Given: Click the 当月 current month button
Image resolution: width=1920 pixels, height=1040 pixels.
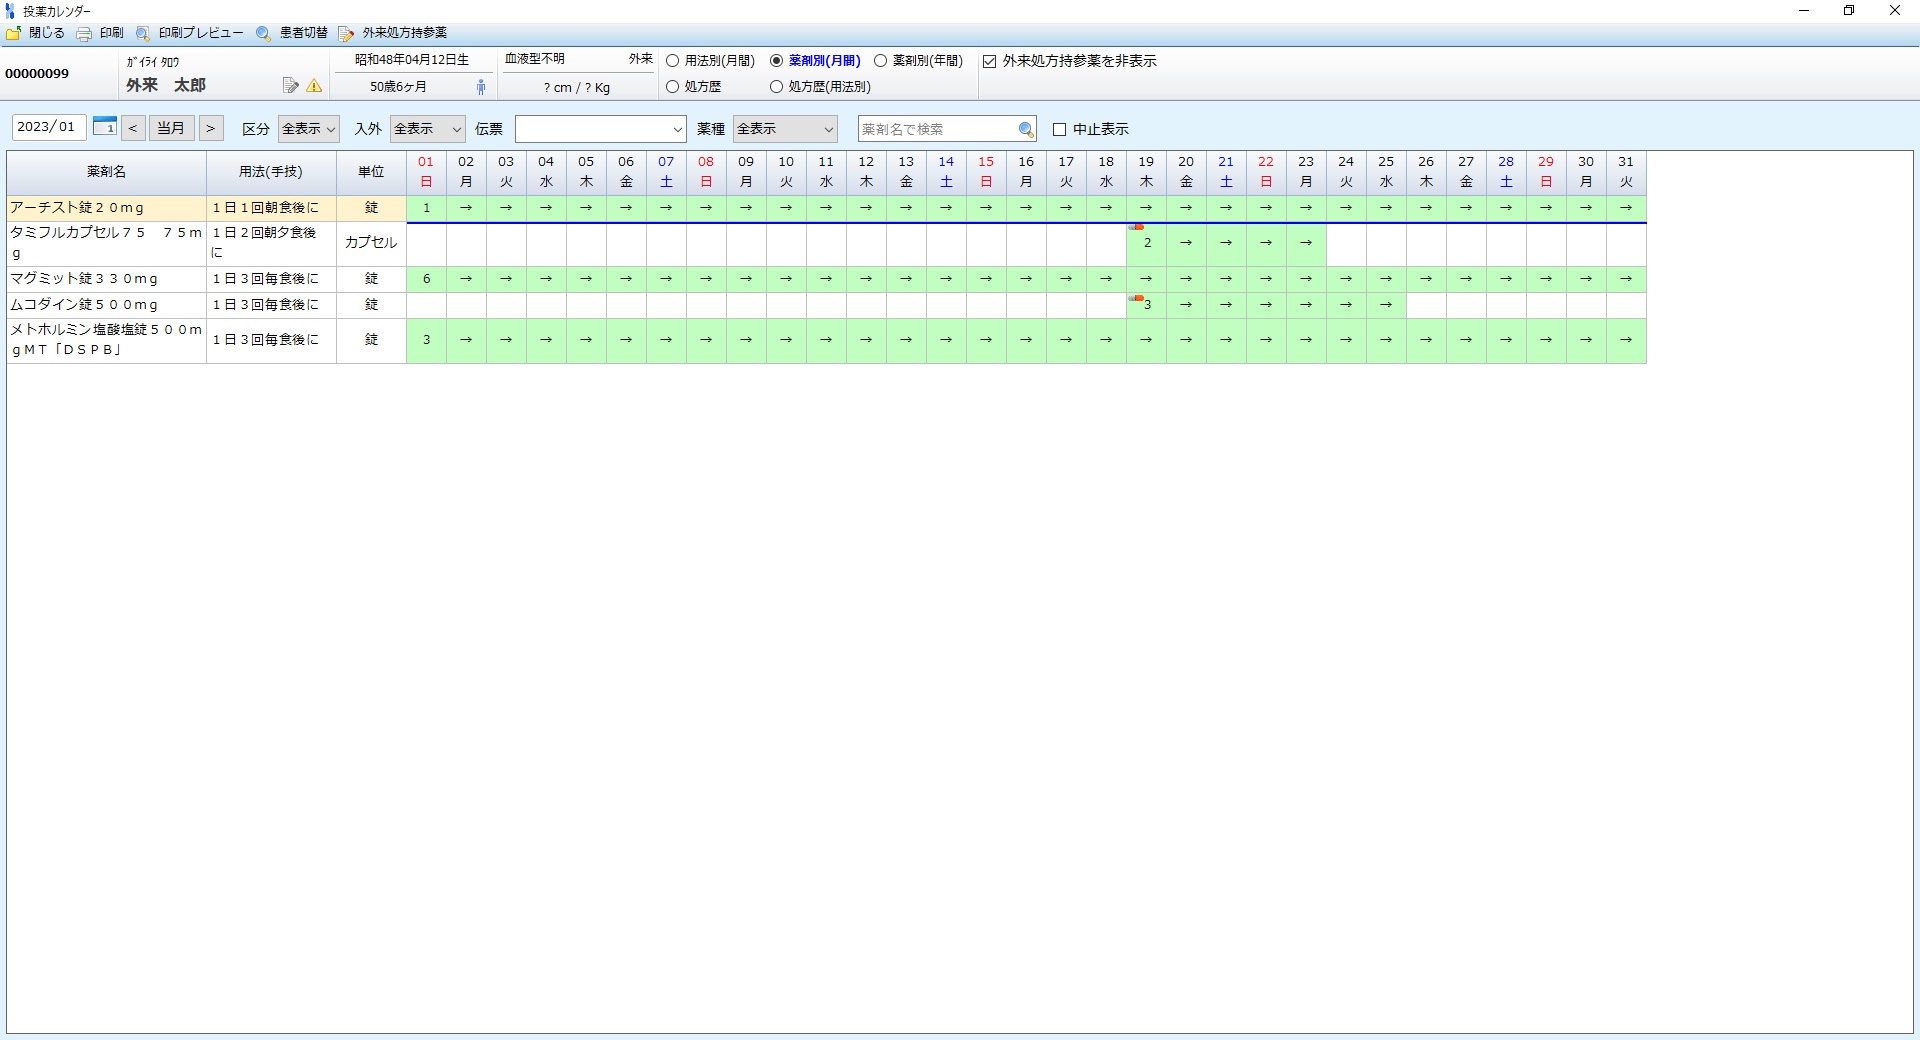Looking at the screenshot, I should coord(171,128).
